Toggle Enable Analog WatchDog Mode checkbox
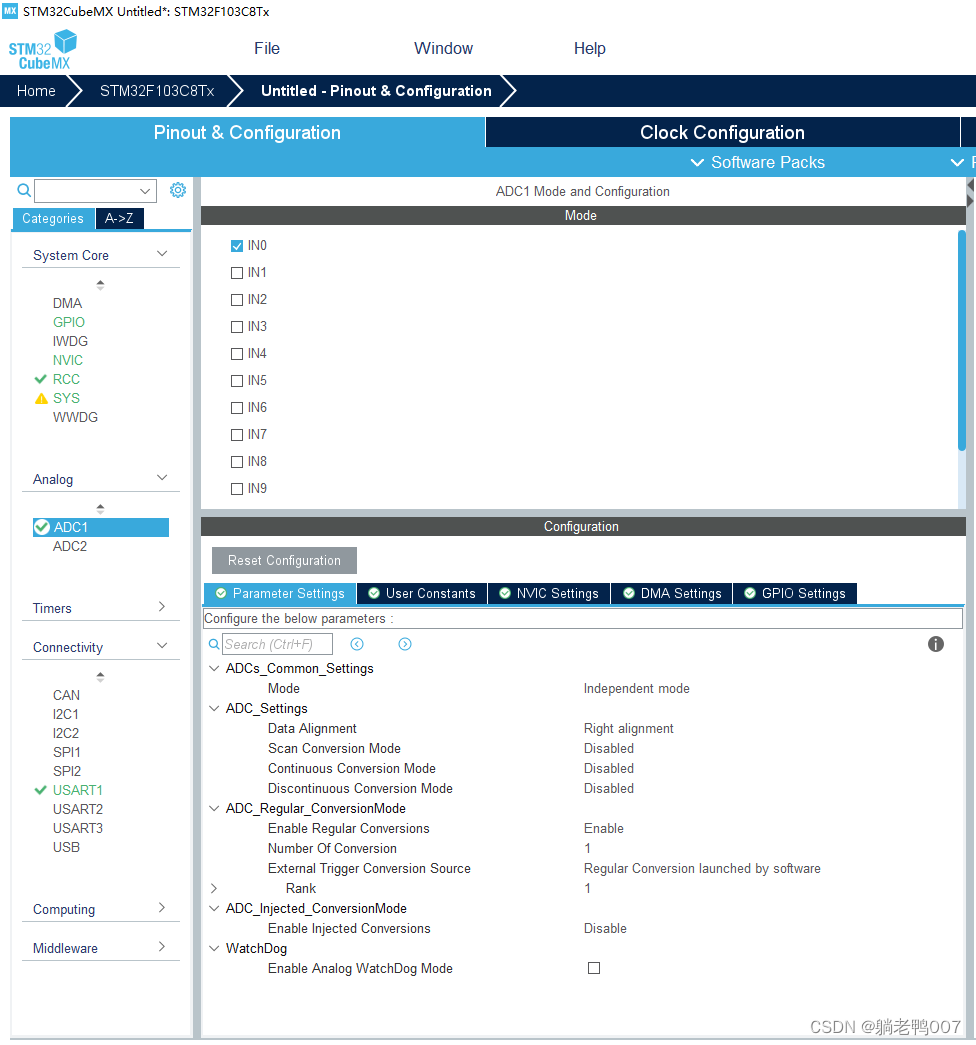 594,968
